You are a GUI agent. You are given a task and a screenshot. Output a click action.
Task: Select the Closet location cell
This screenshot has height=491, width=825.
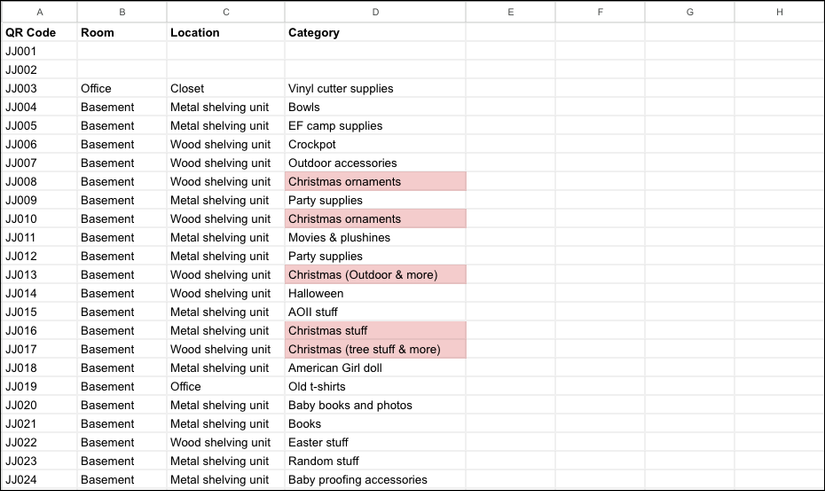click(225, 88)
